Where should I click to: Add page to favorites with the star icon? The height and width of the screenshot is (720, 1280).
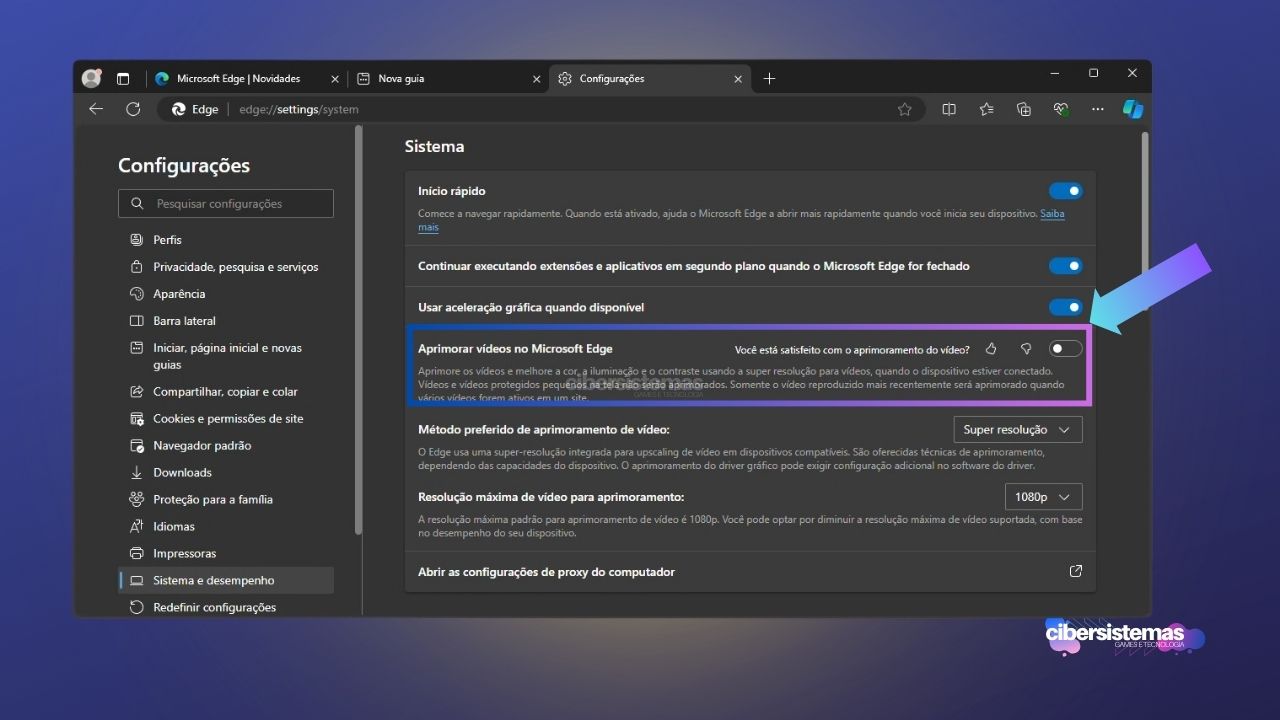[905, 110]
